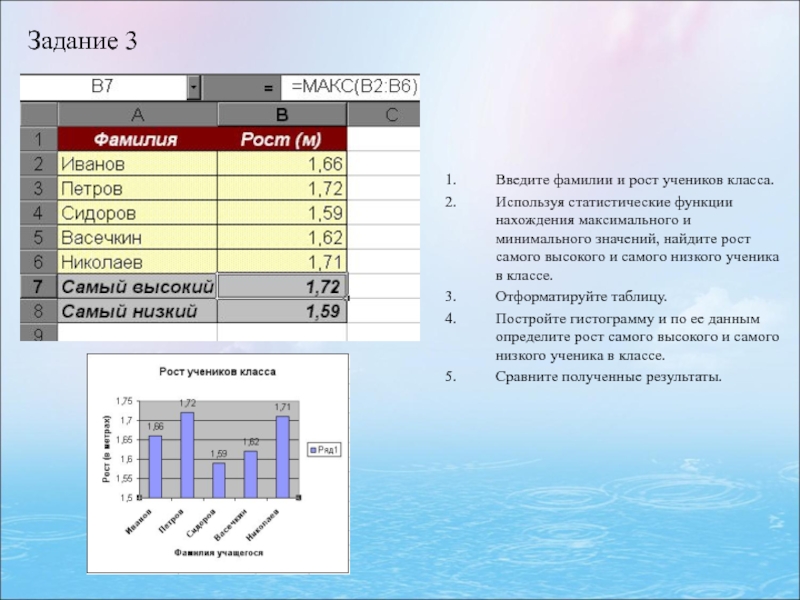This screenshot has width=800, height=600.
Task: Click the formula bar with =МАКС(B2:B6)
Action: (352, 87)
